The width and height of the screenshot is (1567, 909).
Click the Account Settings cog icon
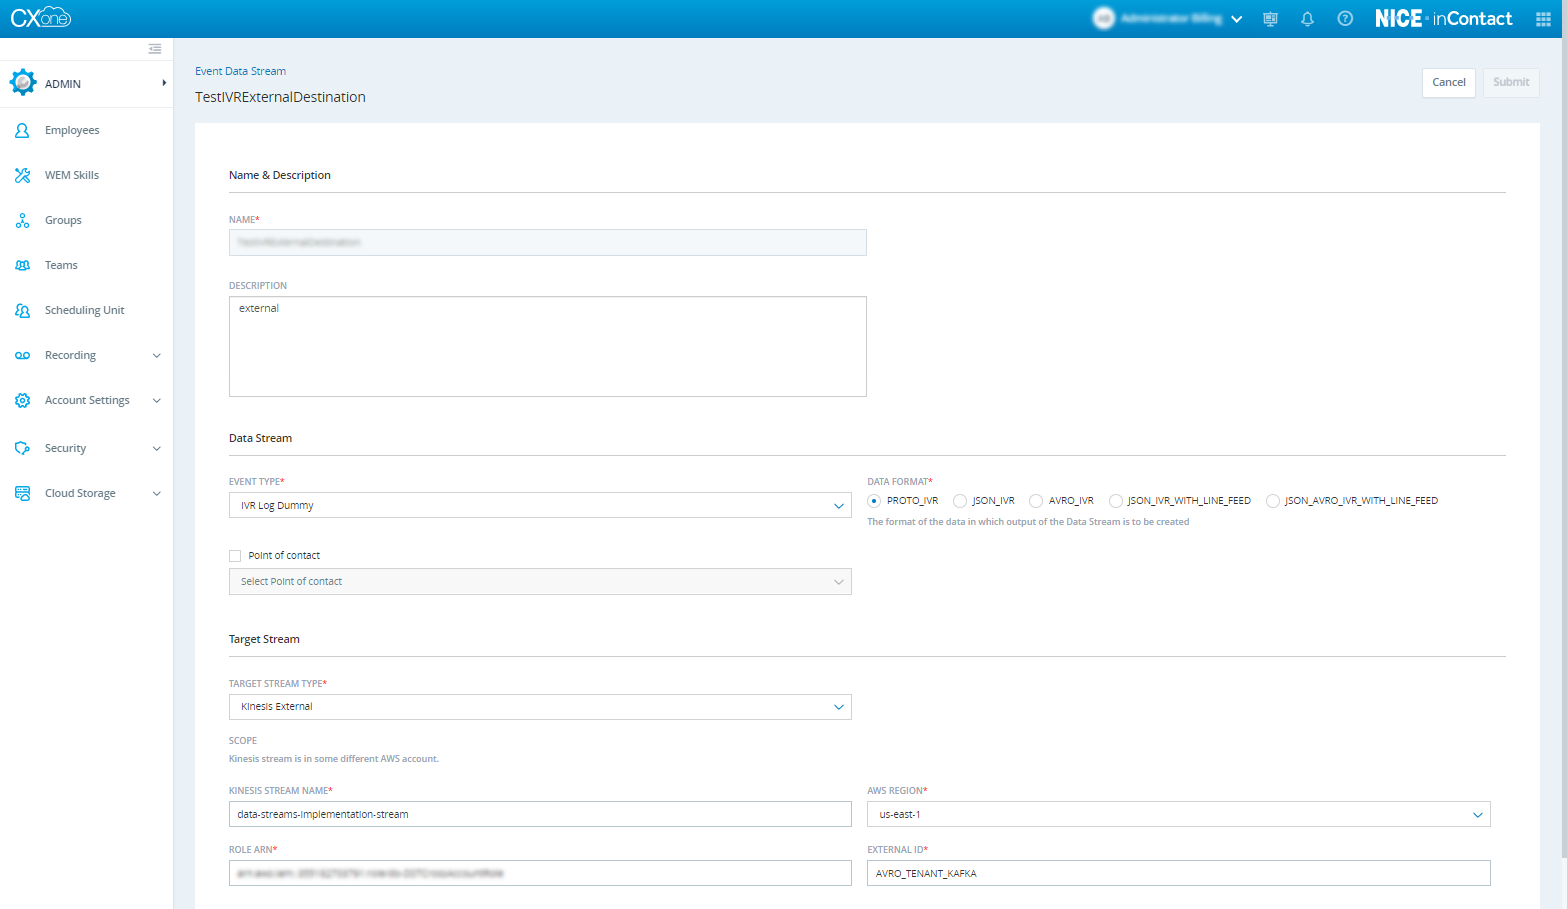[x=22, y=400]
